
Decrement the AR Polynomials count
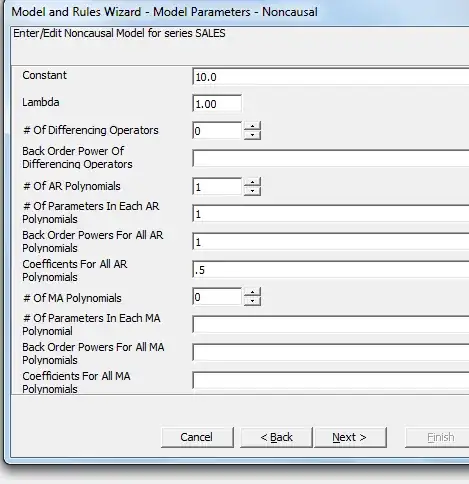point(252,191)
